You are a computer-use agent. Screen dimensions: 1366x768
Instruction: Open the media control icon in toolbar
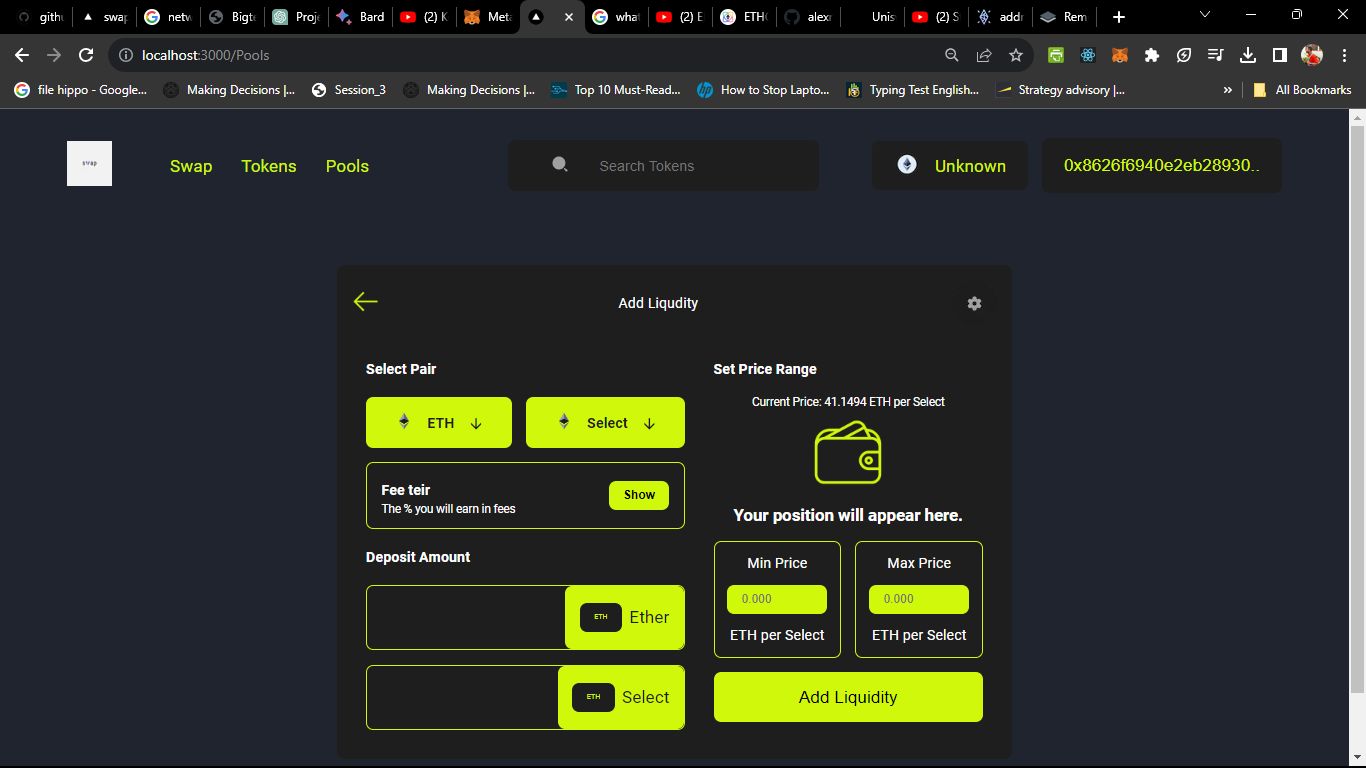coord(1216,55)
